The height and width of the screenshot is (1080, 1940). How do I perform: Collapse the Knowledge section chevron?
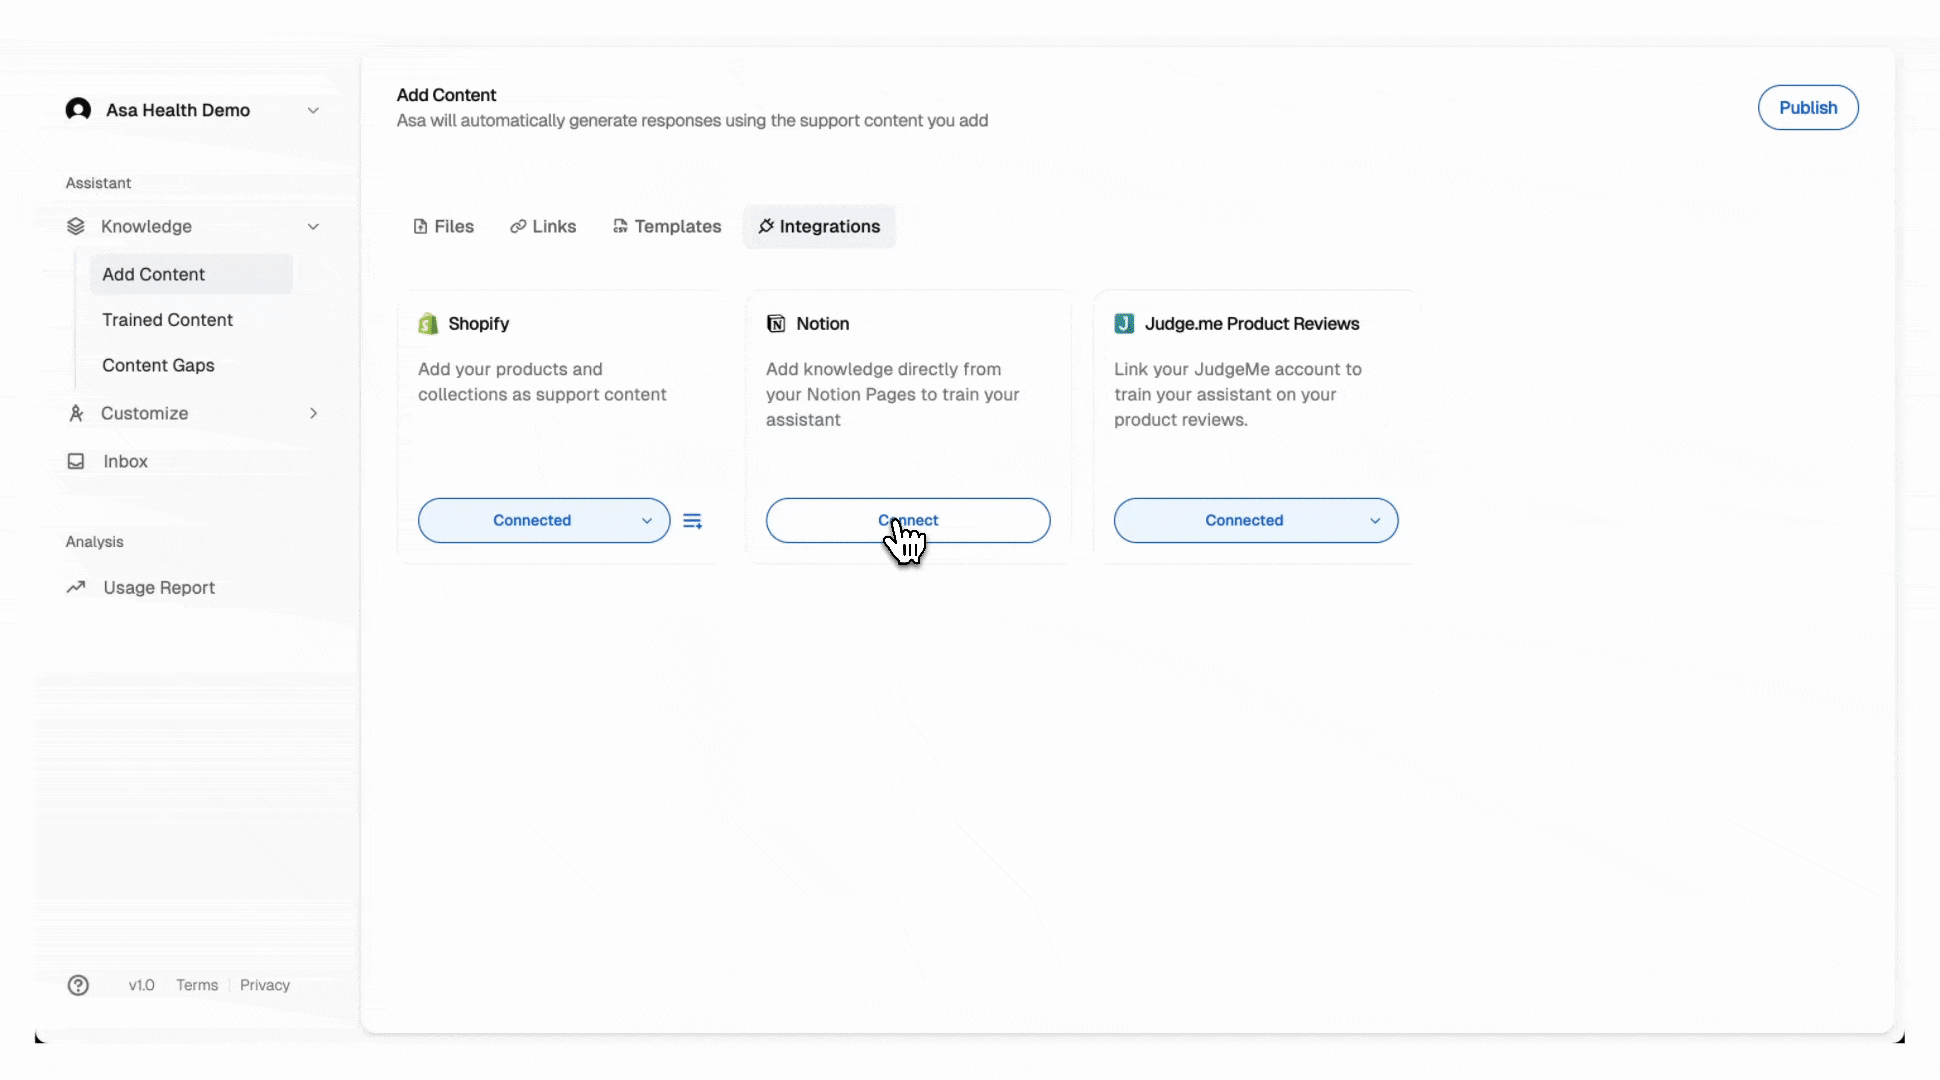point(313,227)
